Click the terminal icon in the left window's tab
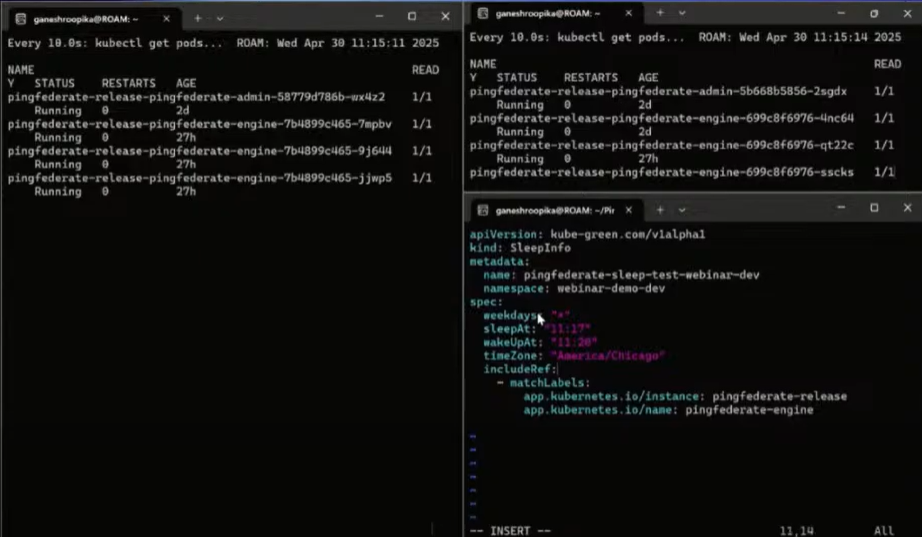The image size is (922, 537). click(20, 18)
